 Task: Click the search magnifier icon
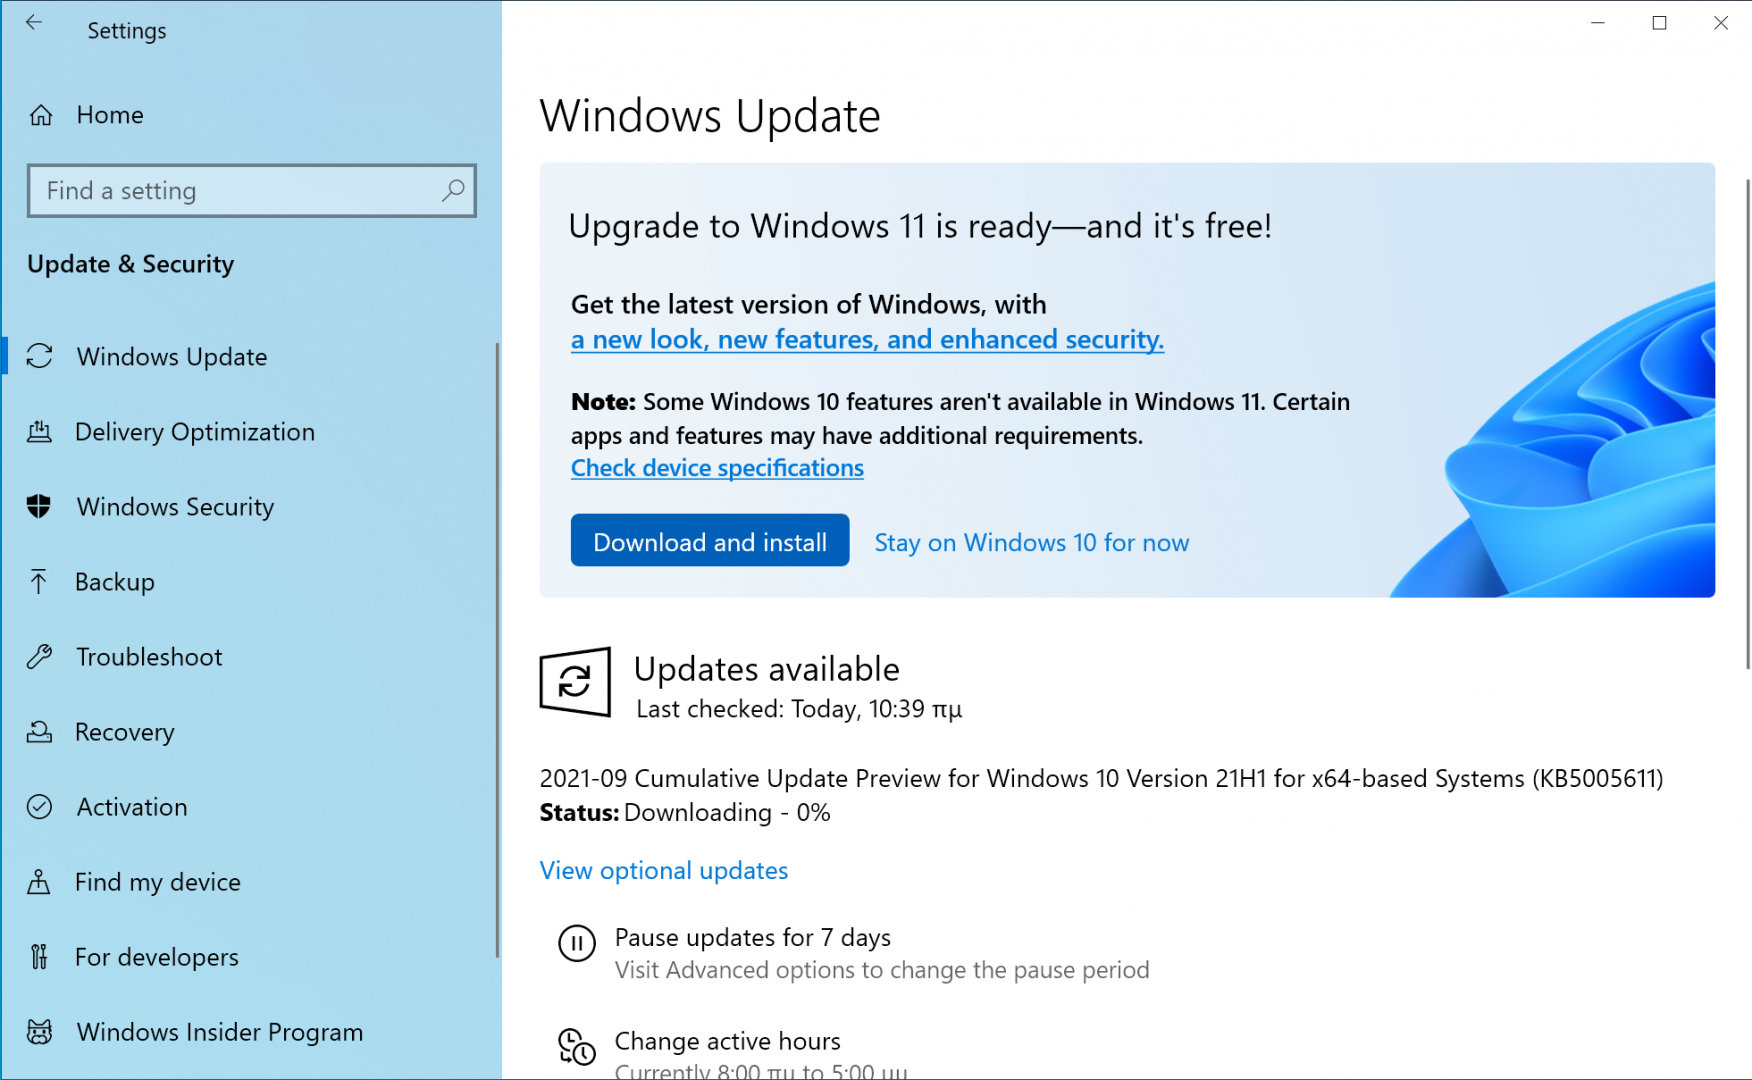[453, 190]
